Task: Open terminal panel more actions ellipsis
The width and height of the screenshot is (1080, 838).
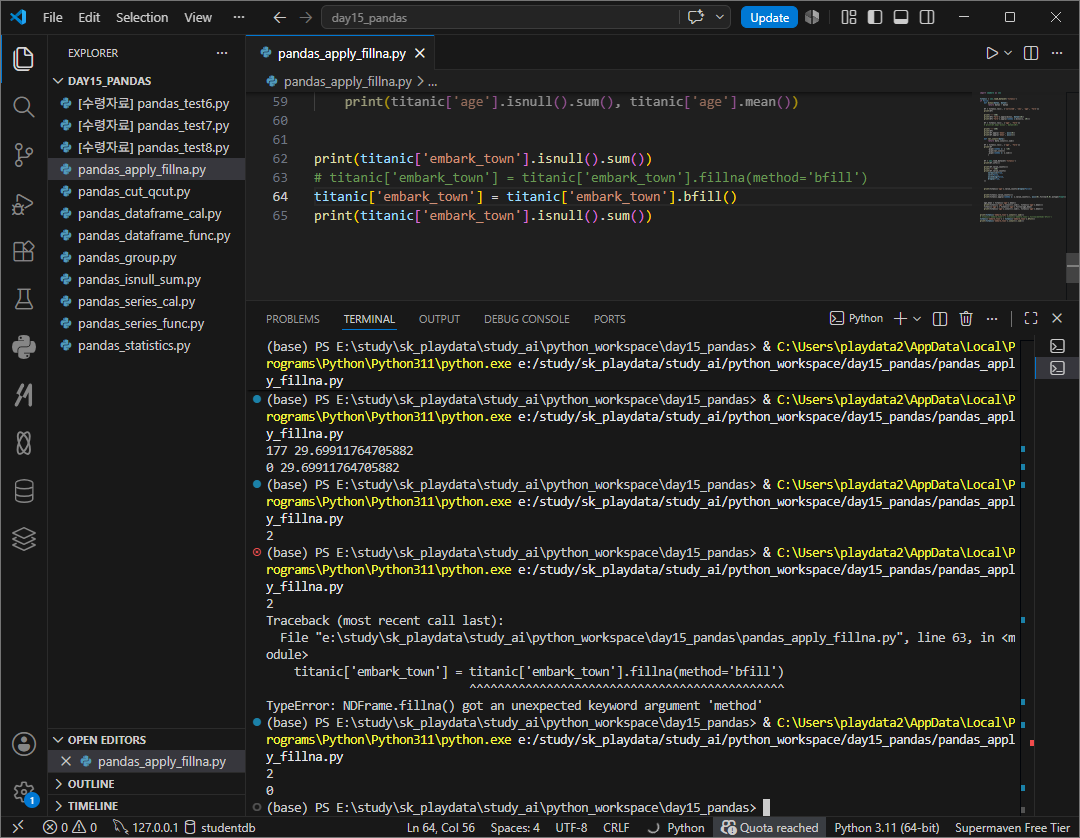Action: [992, 318]
